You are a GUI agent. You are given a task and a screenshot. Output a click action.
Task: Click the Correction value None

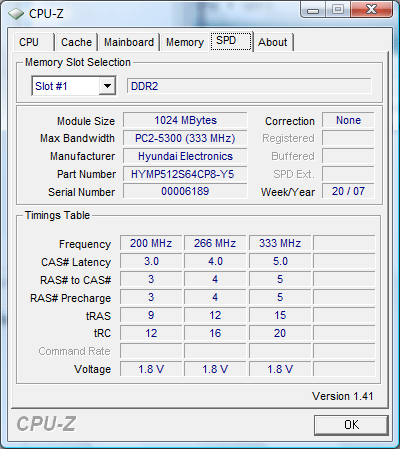(x=348, y=120)
